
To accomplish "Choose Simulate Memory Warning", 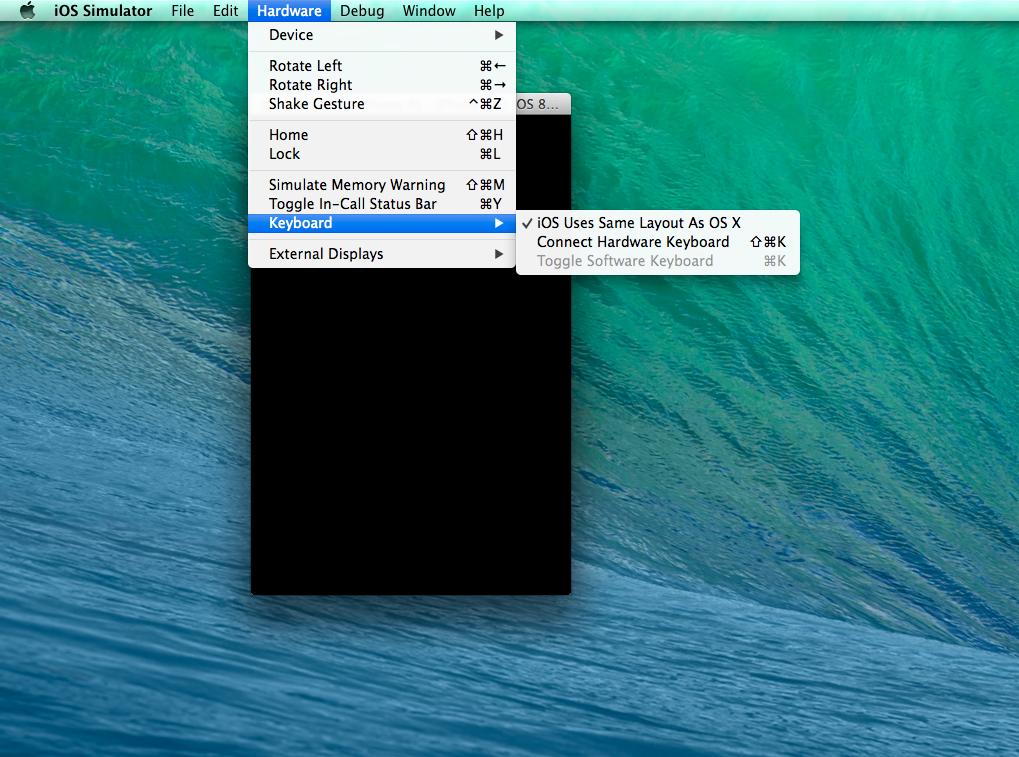I will coord(382,185).
